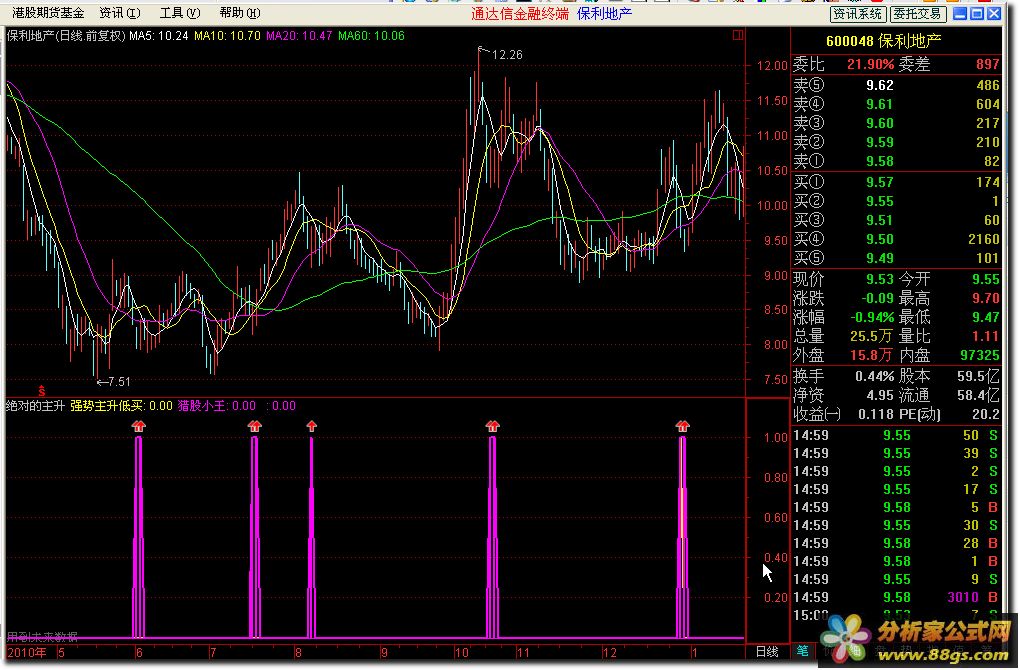Click the 绝对的主升 indicator name
Image resolution: width=1020 pixels, height=670 pixels.
(35, 406)
